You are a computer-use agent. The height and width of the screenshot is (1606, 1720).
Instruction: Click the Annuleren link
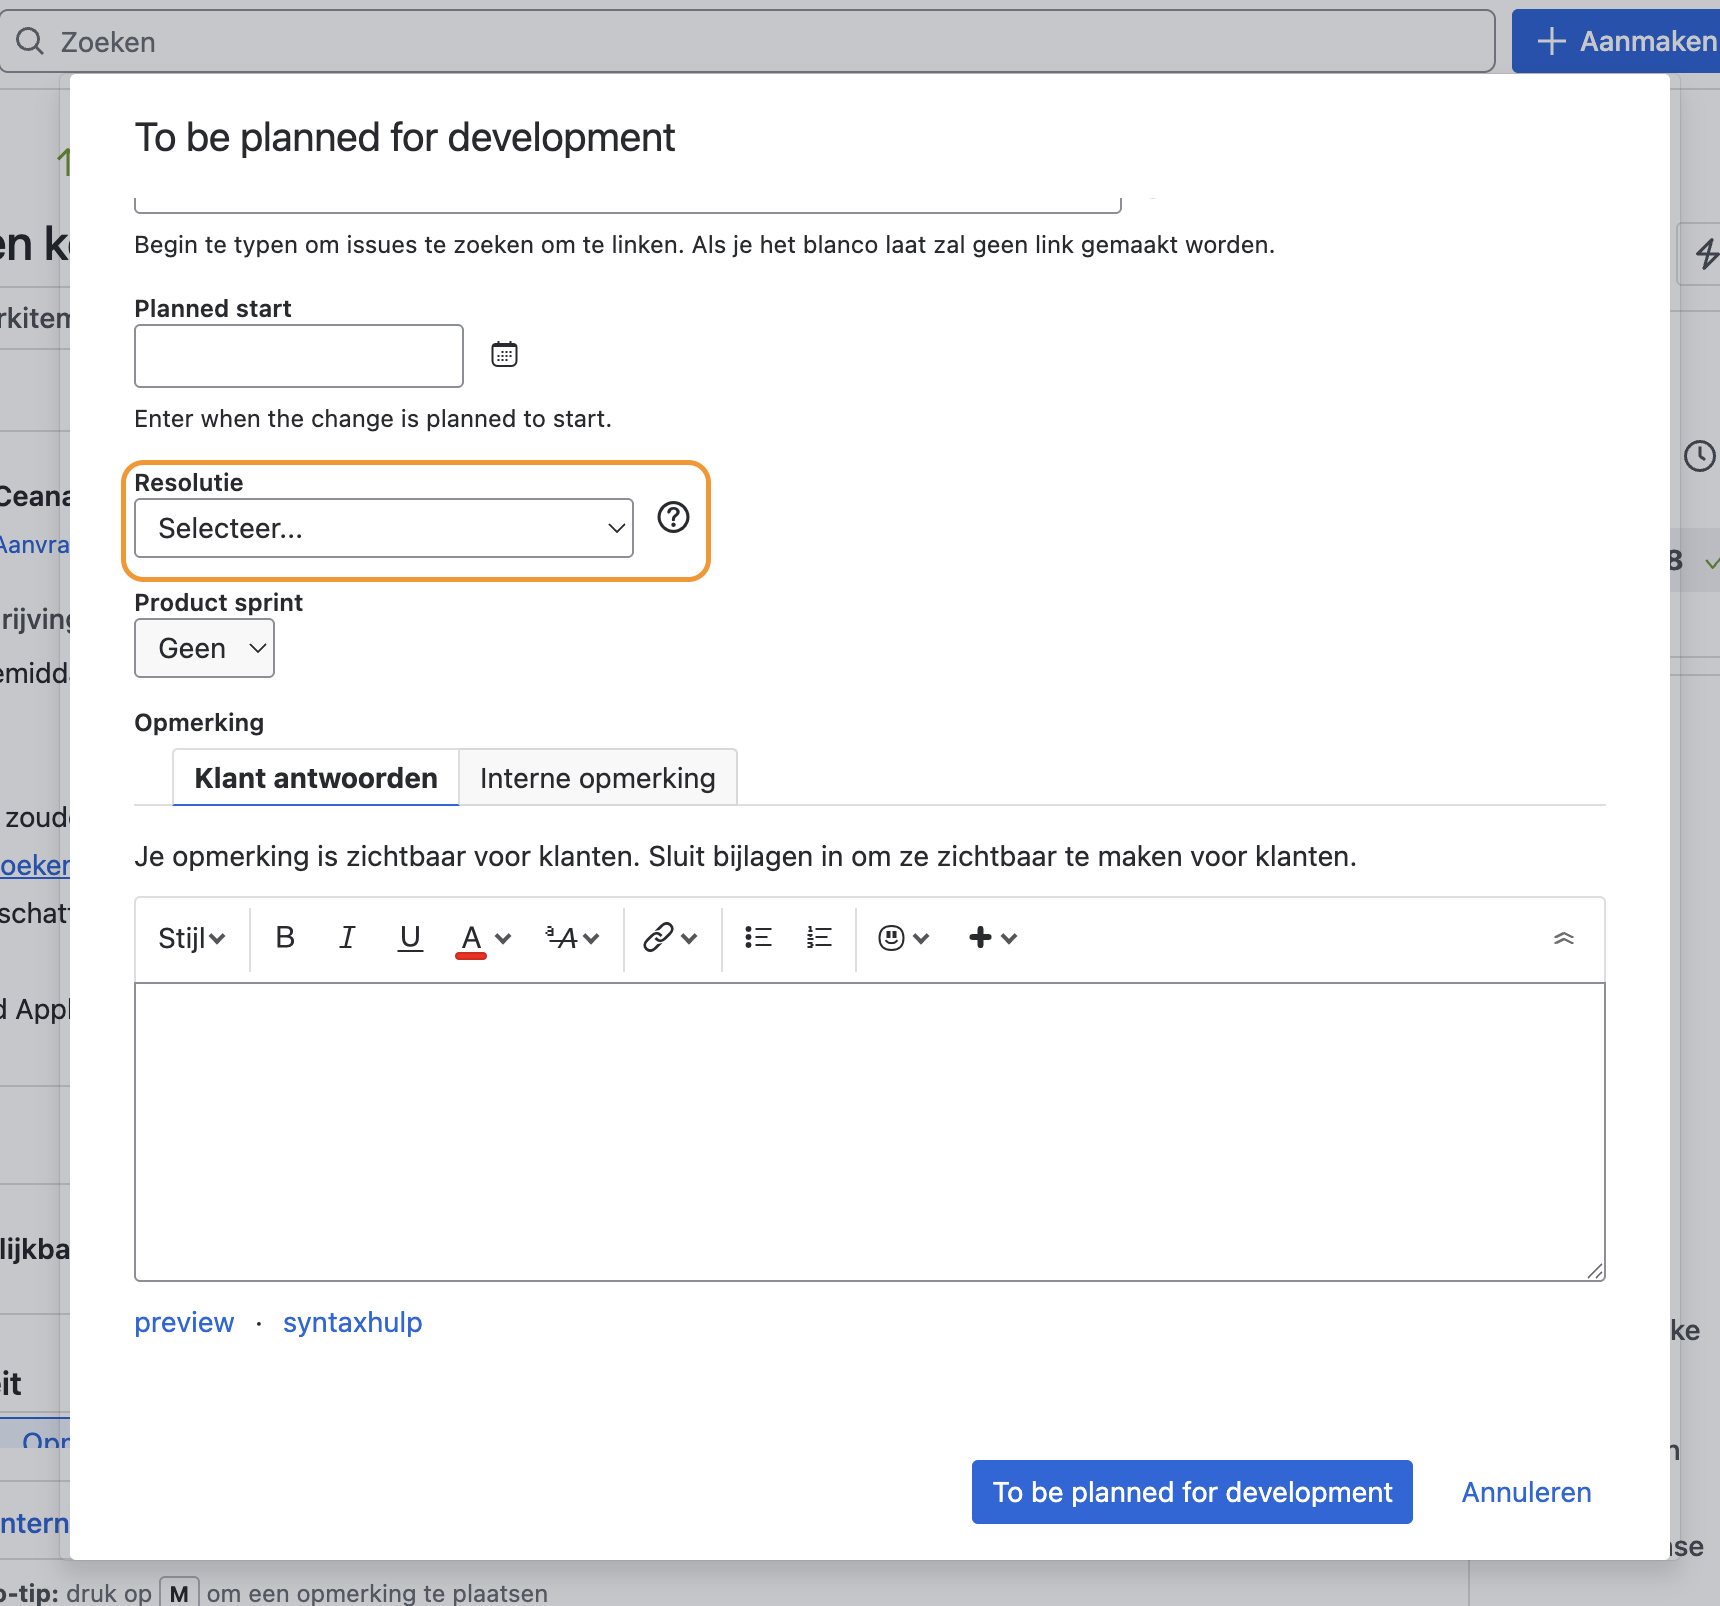[1526, 1492]
